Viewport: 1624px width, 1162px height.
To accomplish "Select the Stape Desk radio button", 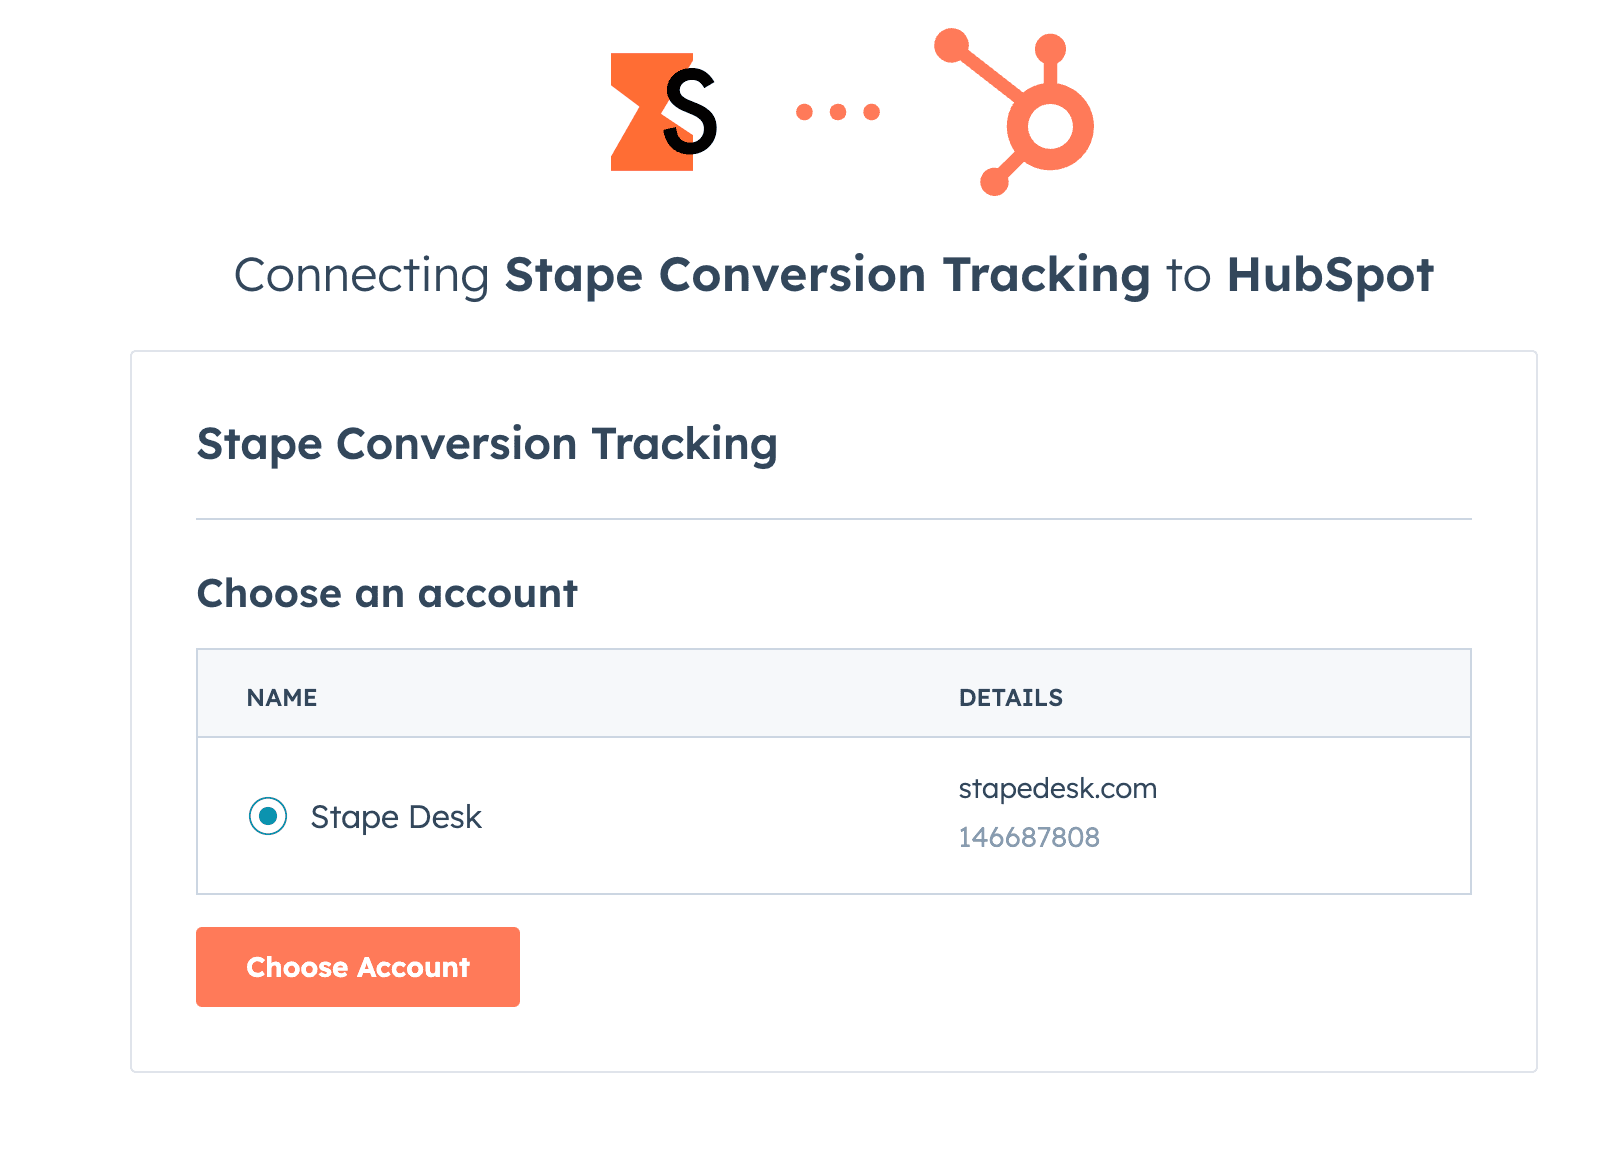I will [x=268, y=816].
